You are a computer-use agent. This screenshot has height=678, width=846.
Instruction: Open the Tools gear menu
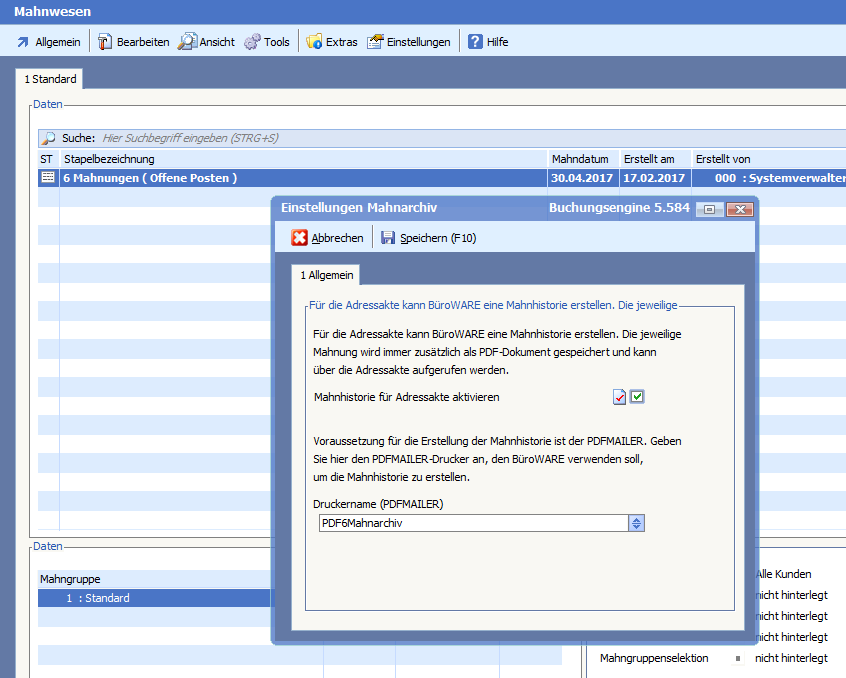click(x=267, y=42)
